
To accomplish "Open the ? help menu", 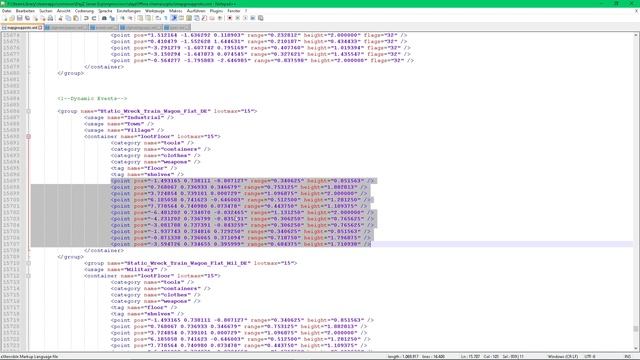I will pos(246,11).
